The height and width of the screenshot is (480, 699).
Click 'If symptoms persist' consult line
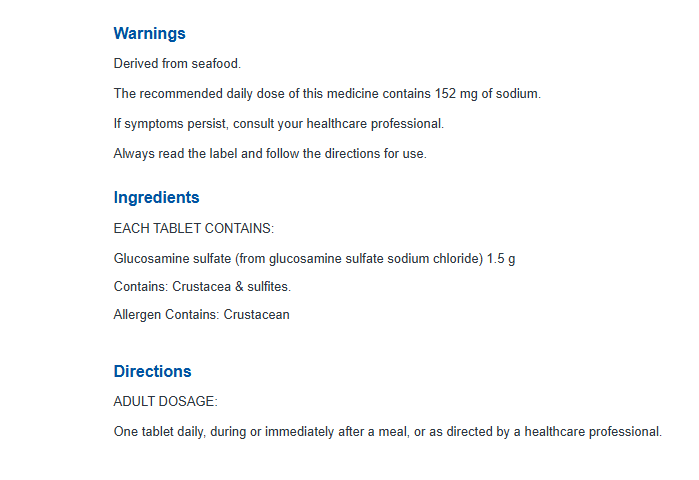[279, 123]
